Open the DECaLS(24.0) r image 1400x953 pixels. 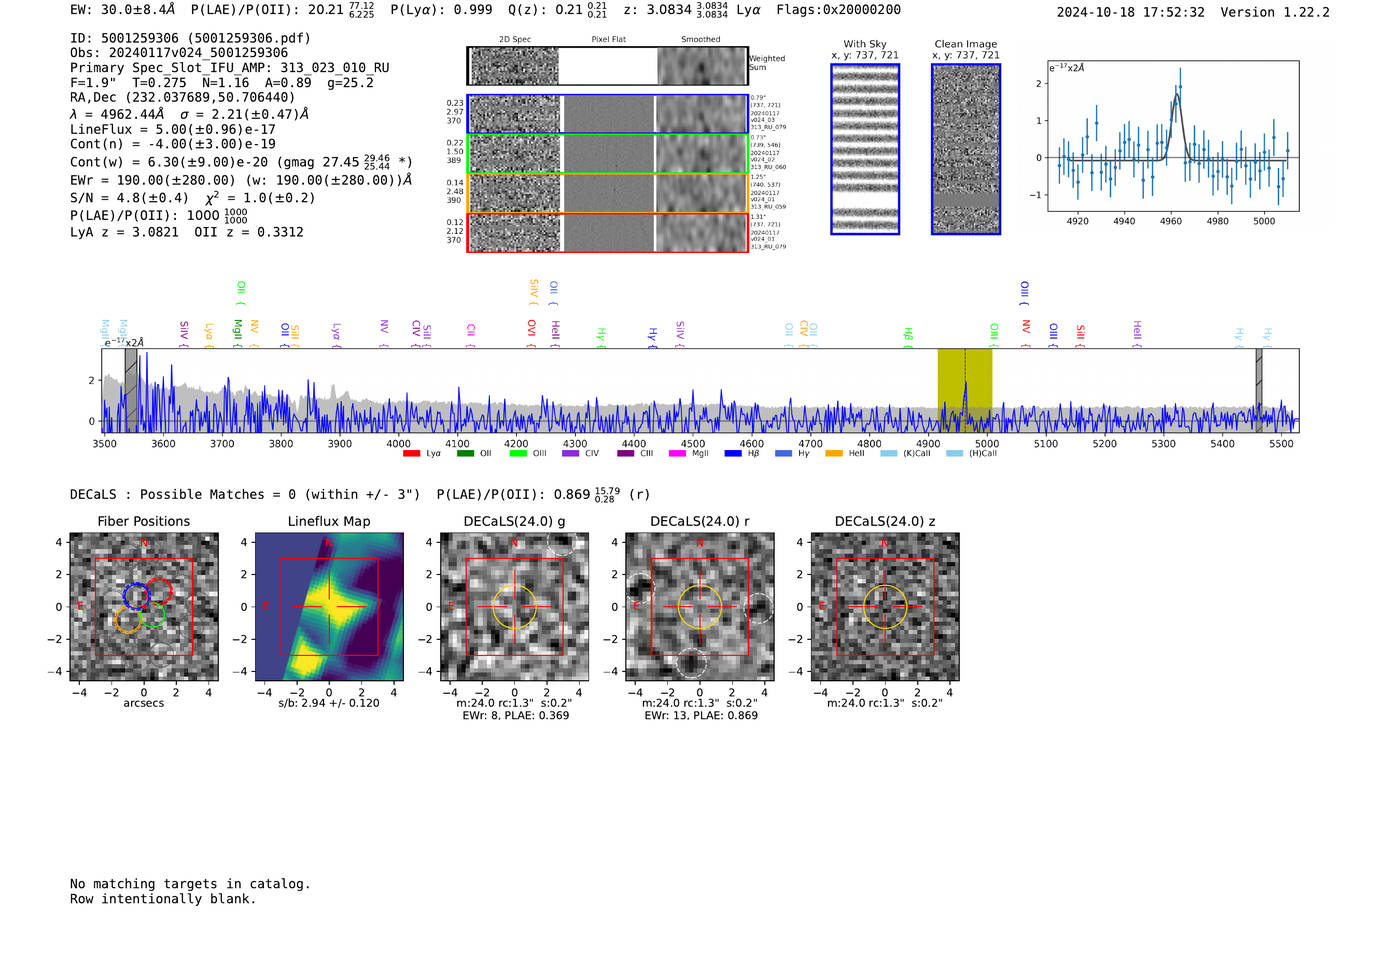700,607
